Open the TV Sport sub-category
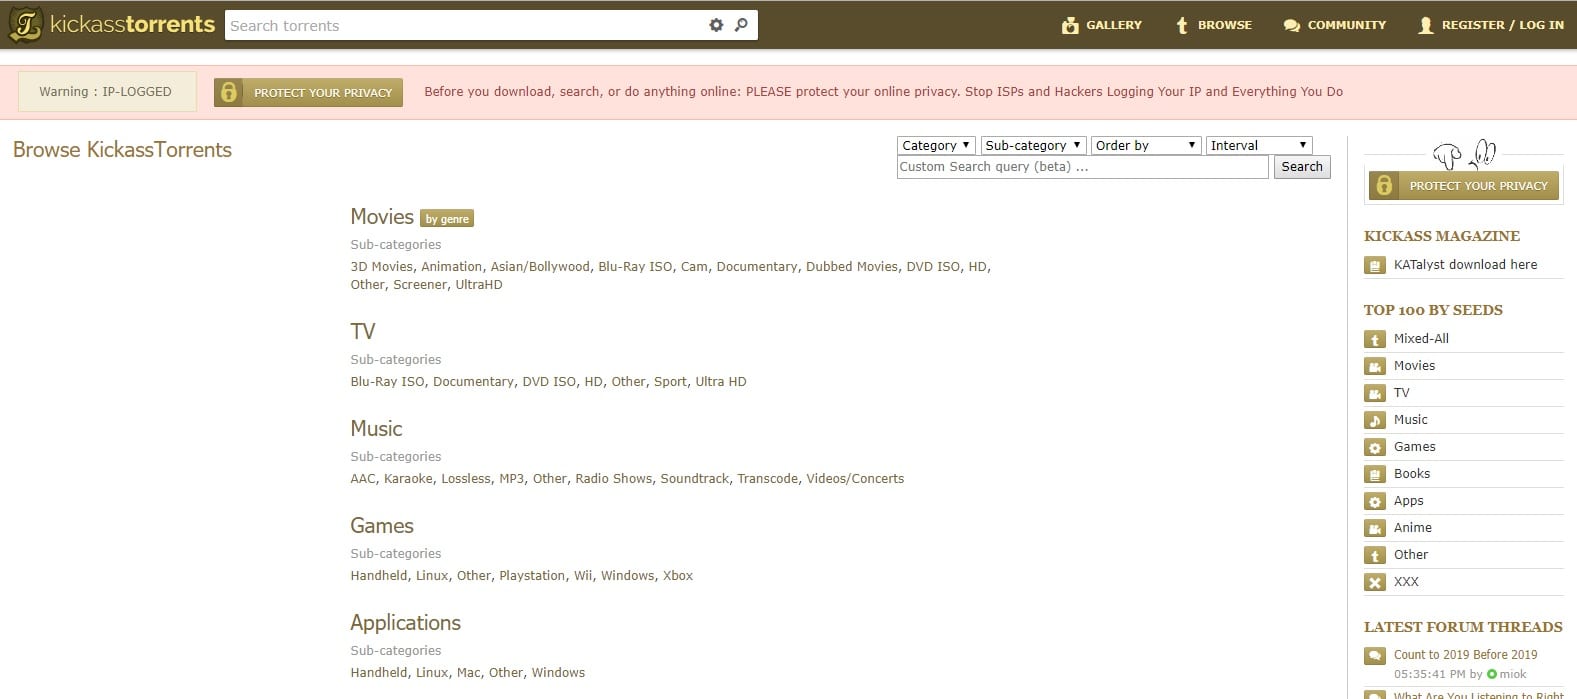 click(670, 382)
